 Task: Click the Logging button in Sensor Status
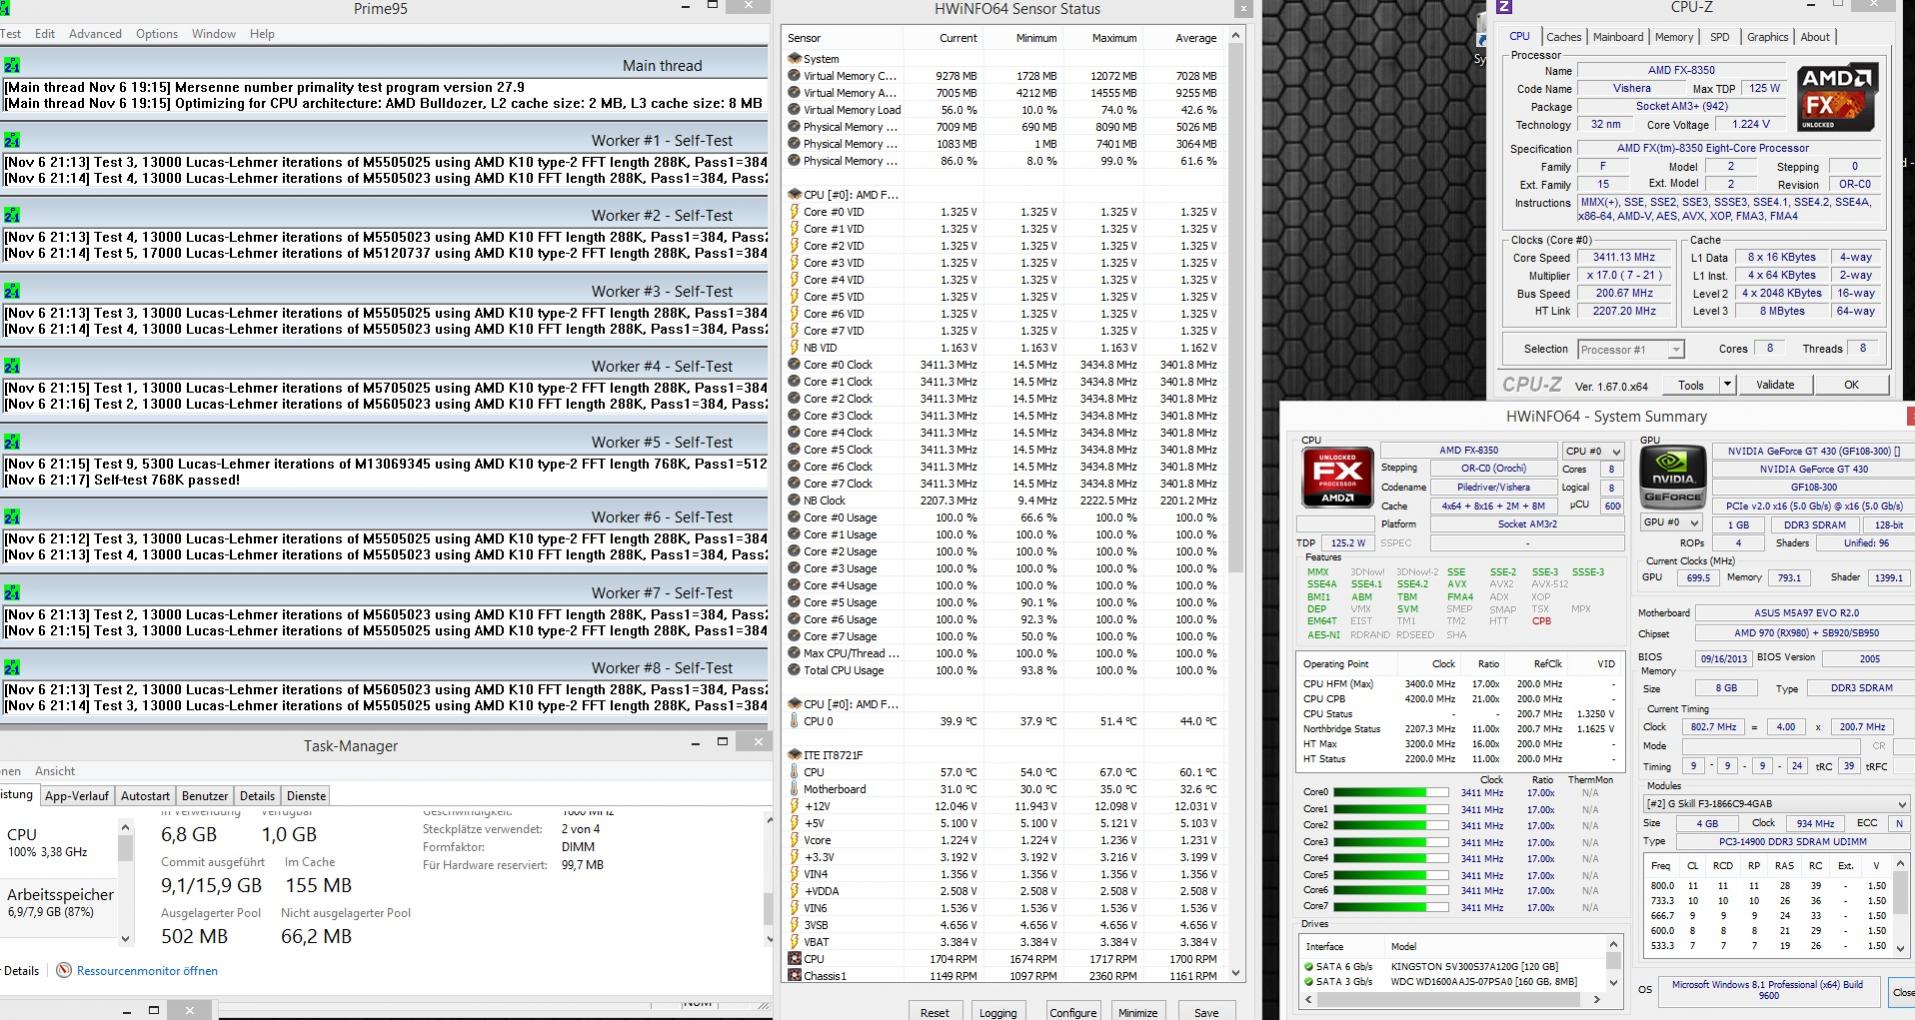pyautogui.click(x=998, y=1012)
